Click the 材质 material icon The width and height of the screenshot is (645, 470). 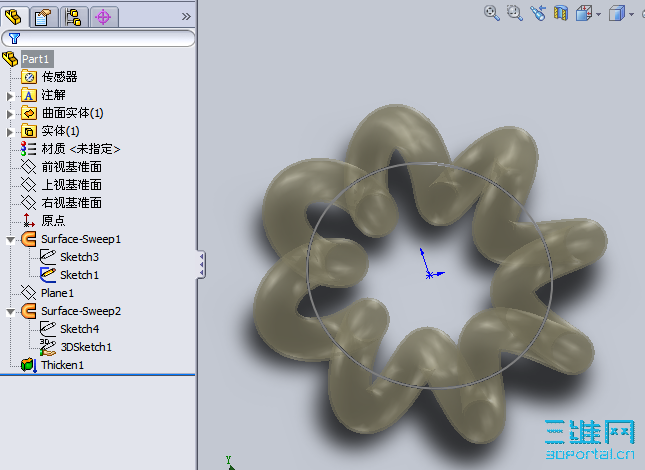[x=28, y=149]
